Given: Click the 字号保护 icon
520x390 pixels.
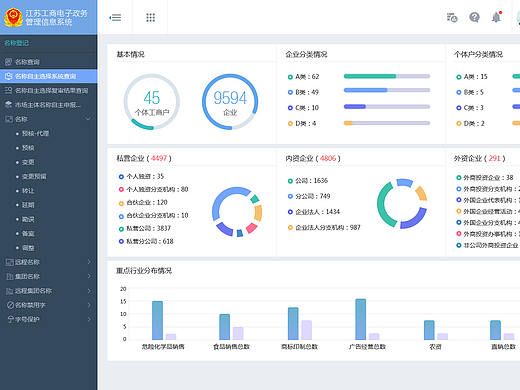Looking at the screenshot, I should point(10,319).
